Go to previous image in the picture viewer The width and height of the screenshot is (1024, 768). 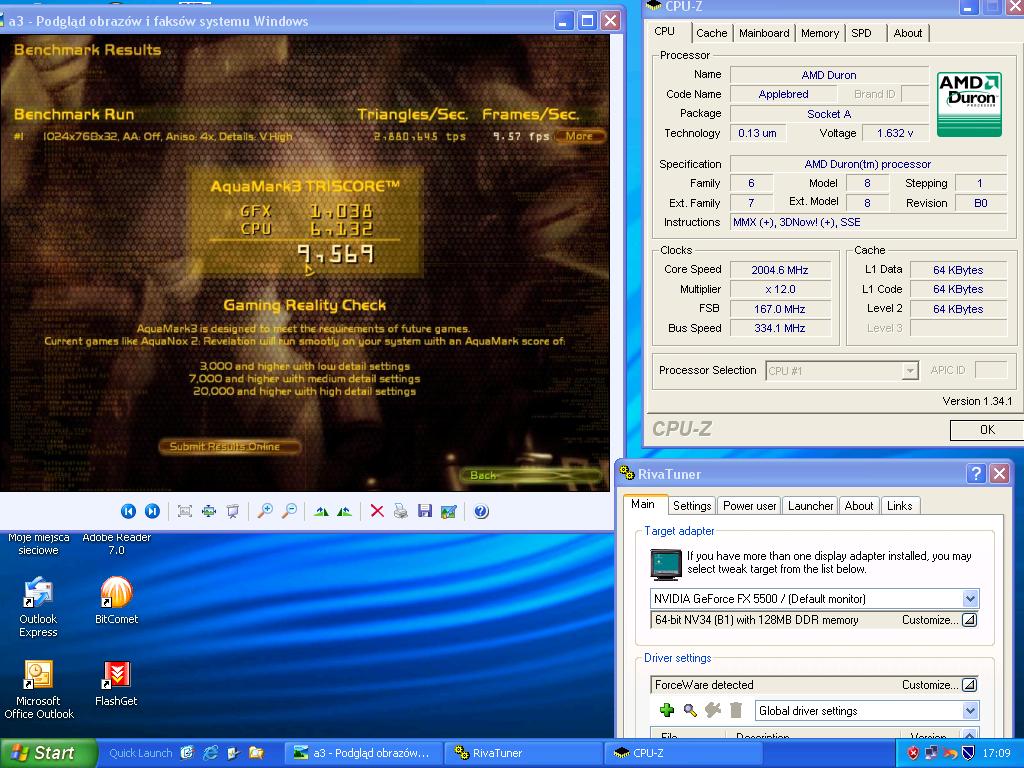click(x=128, y=511)
